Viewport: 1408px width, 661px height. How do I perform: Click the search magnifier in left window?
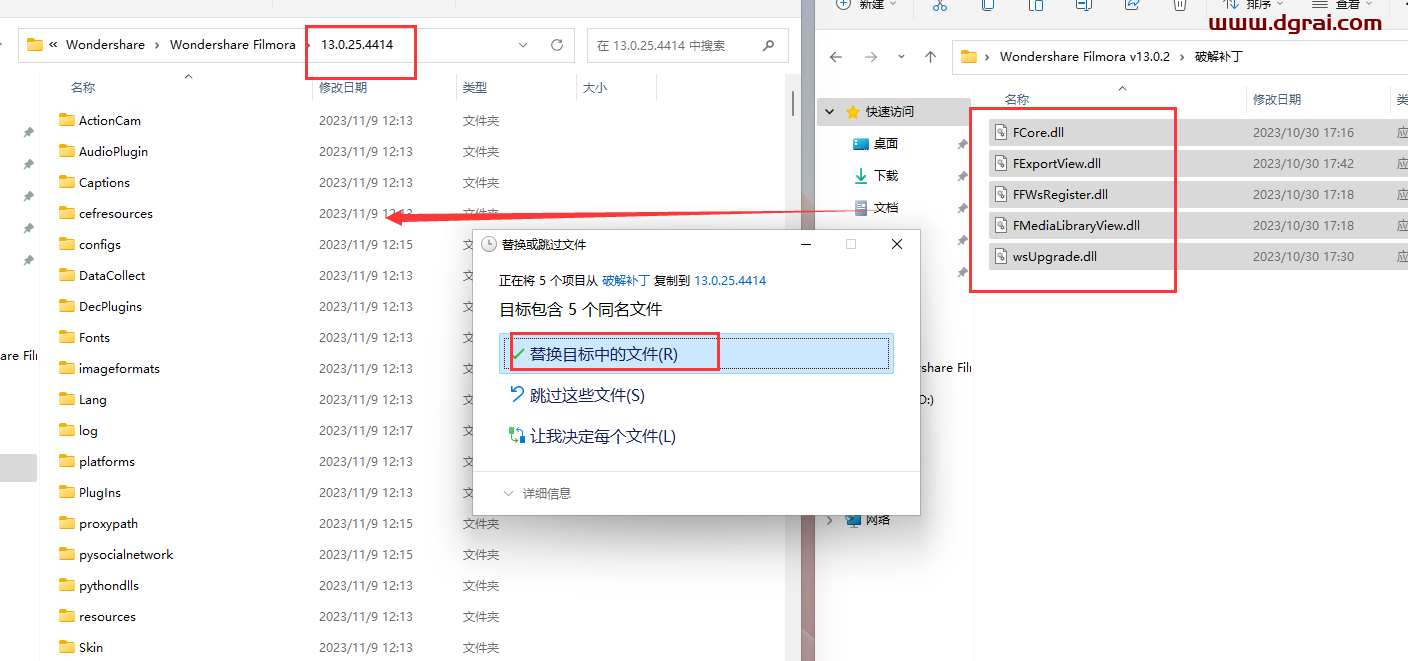coord(768,45)
